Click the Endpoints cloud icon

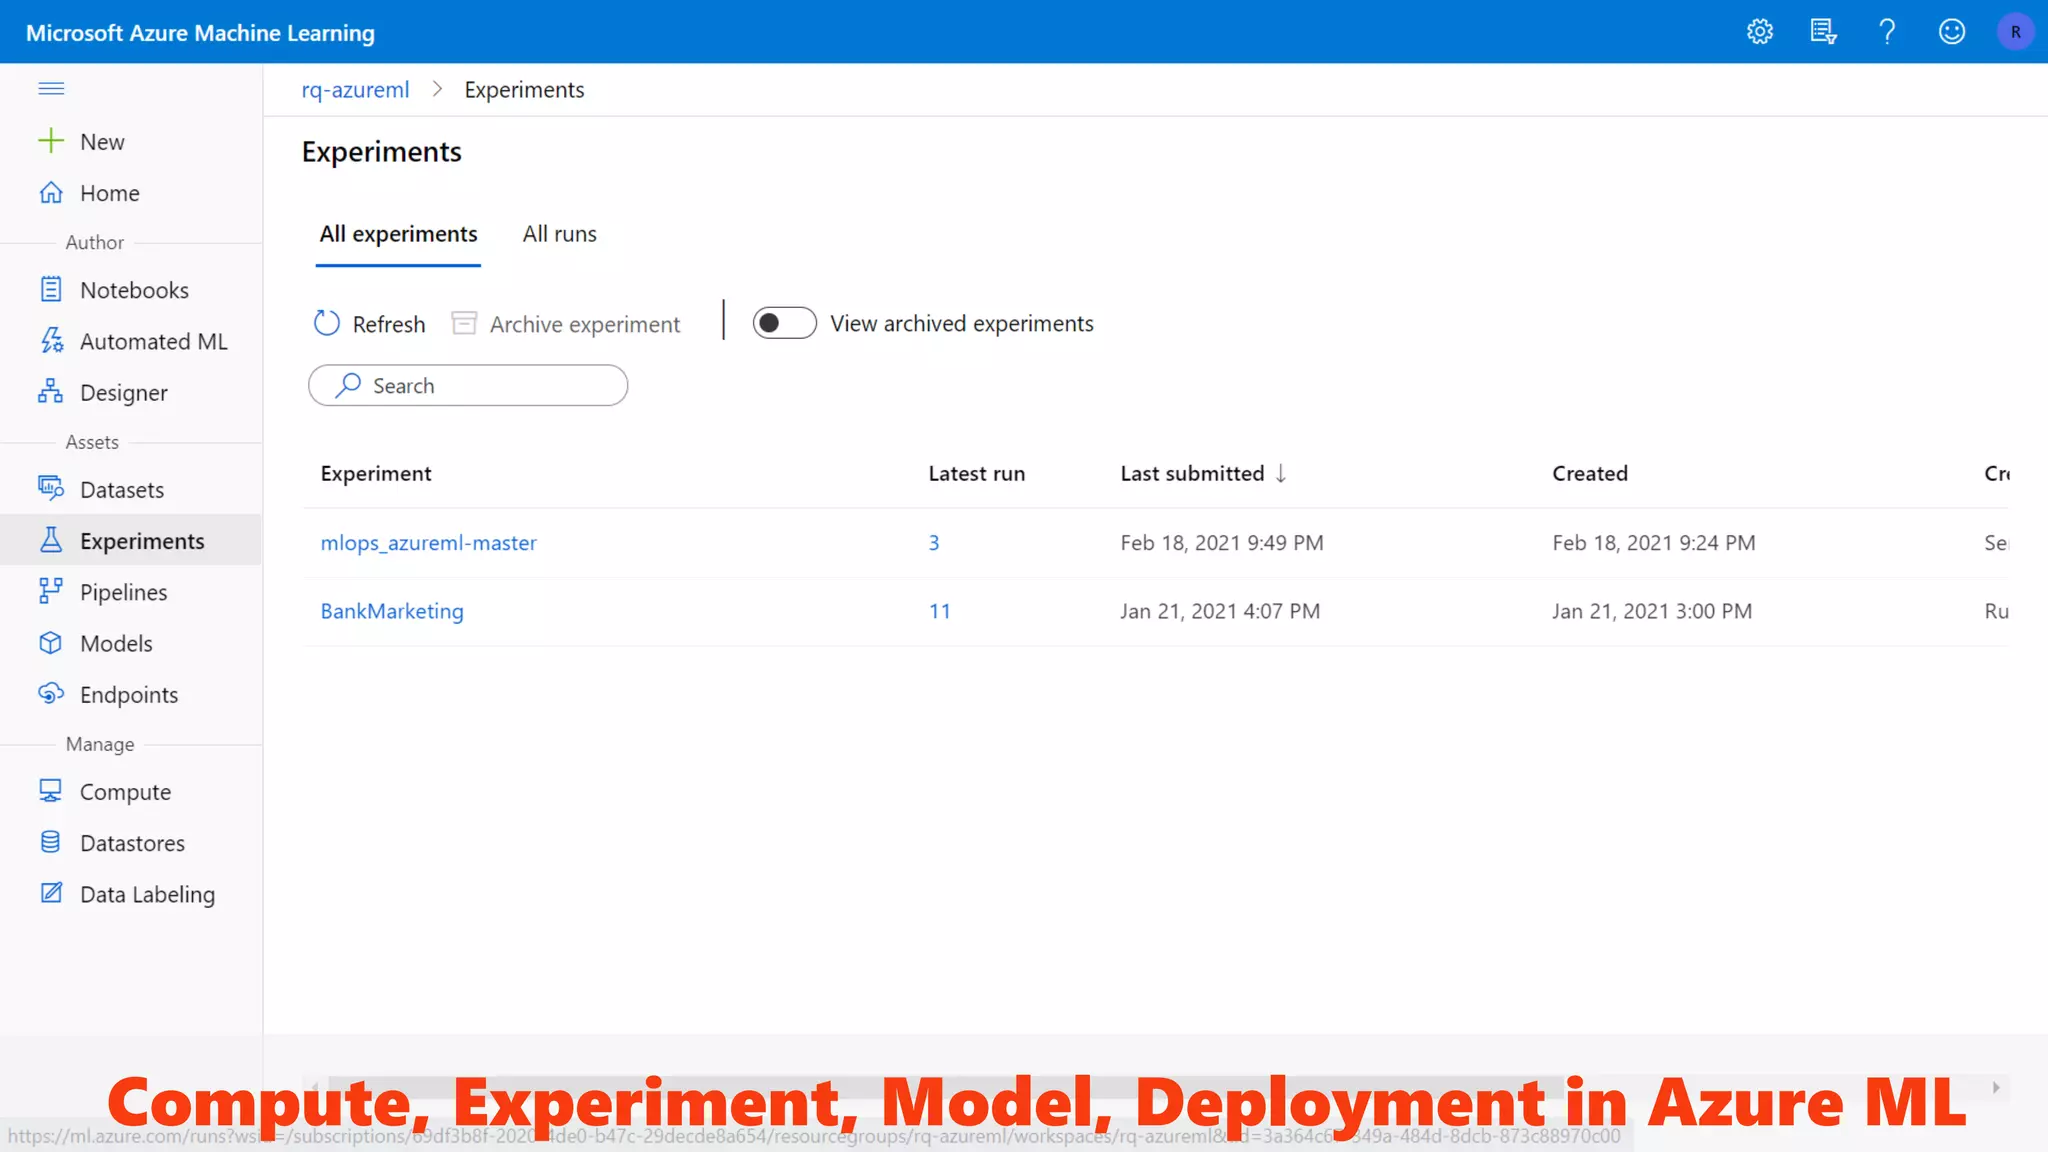pyautogui.click(x=51, y=693)
